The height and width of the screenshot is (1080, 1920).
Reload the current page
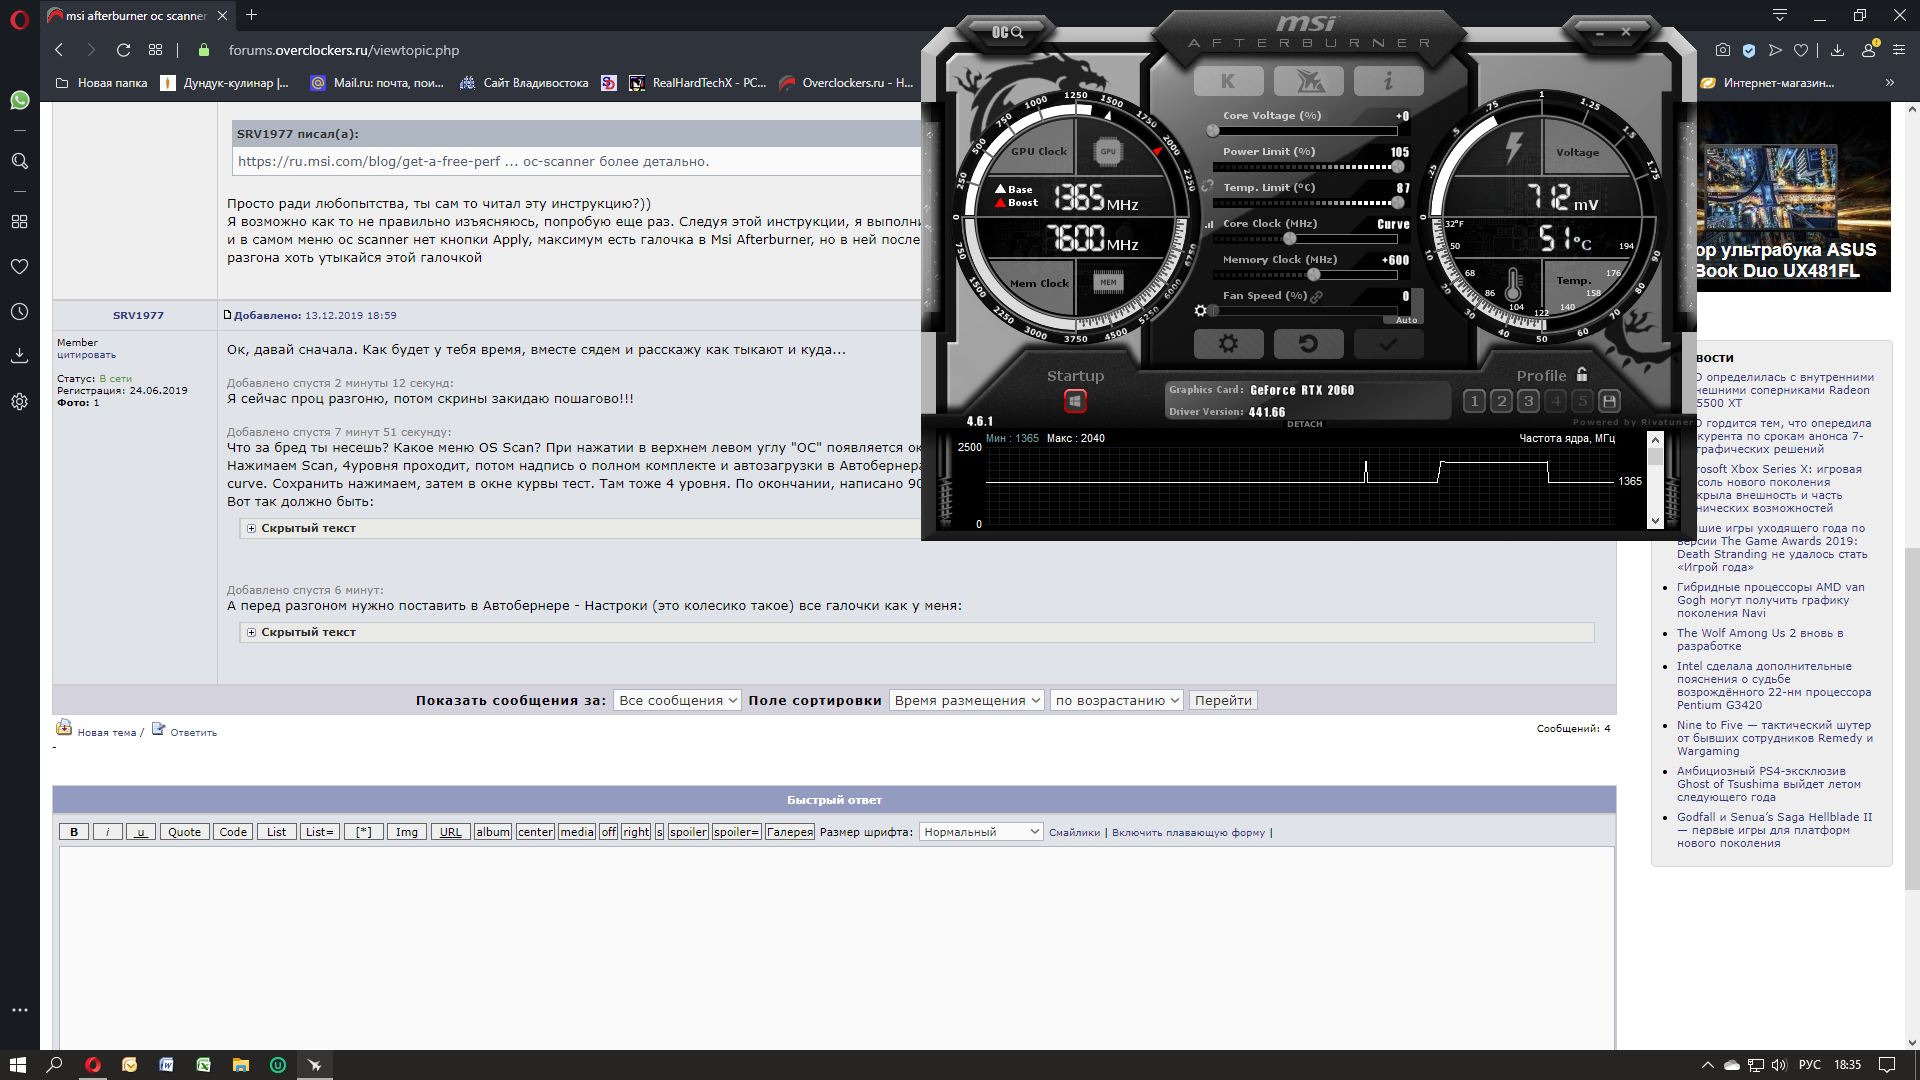pos(123,50)
